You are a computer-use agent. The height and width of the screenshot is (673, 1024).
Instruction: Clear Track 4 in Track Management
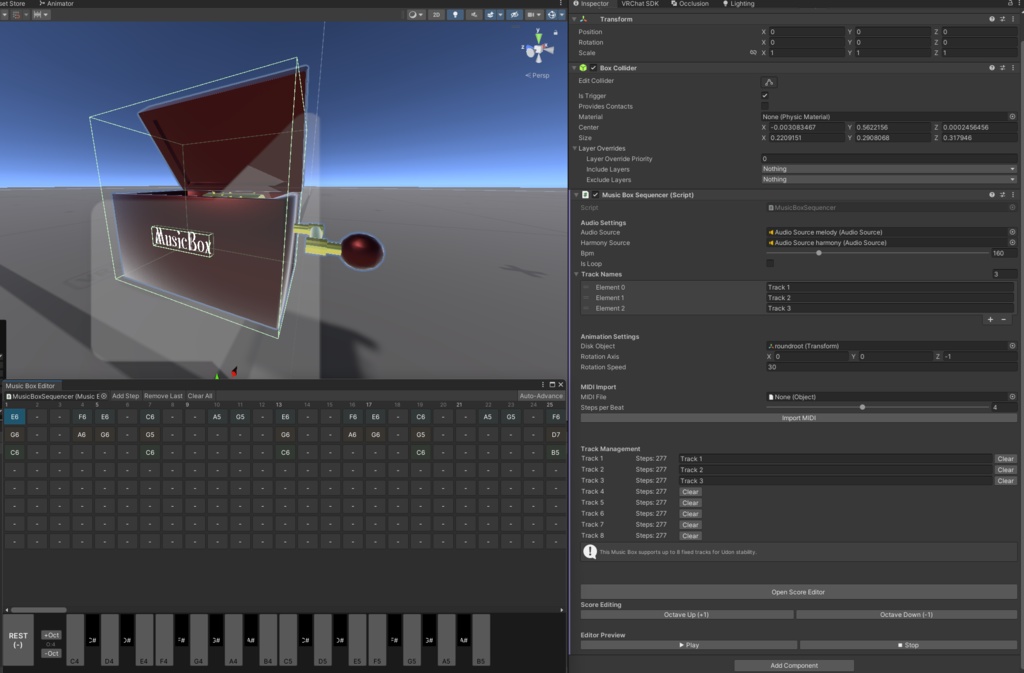pos(690,492)
